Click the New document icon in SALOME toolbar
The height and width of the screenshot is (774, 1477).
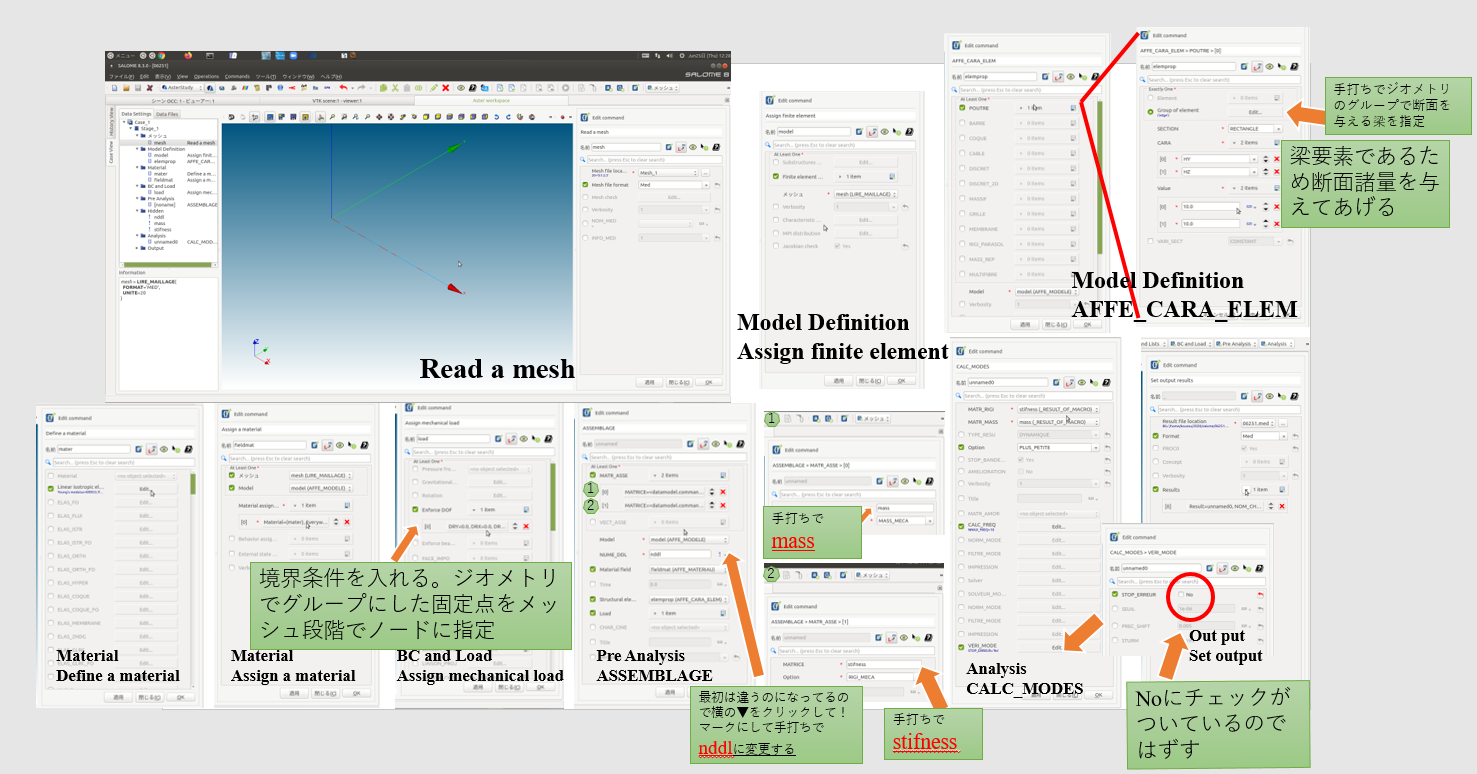pos(114,88)
